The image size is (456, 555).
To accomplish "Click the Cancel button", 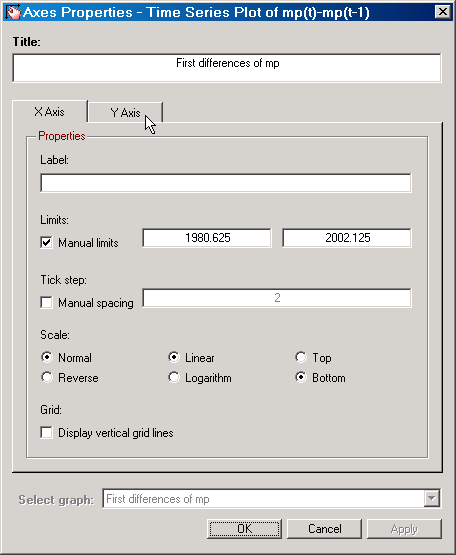I will click(x=324, y=529).
